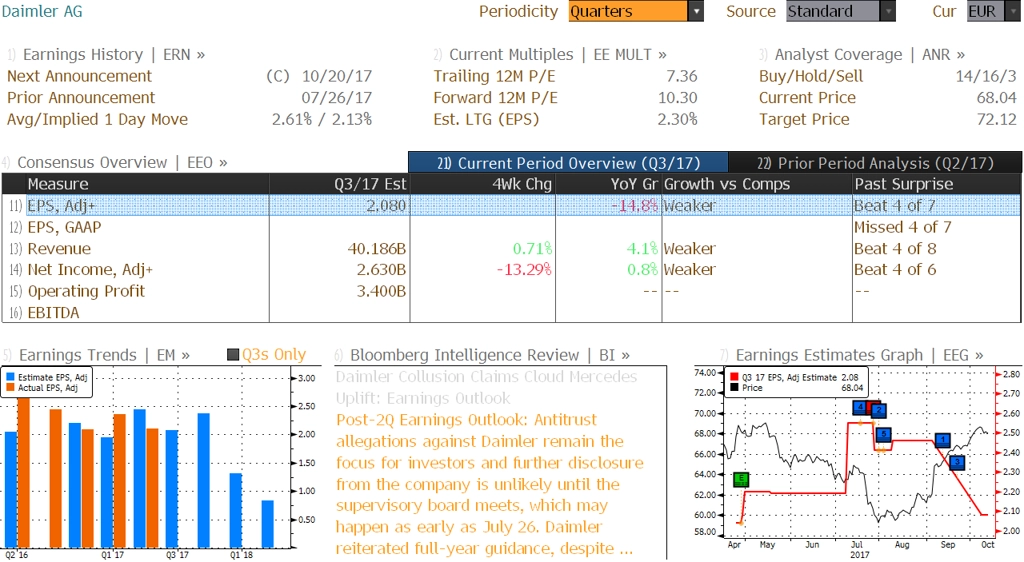
Task: Click event marker 4 on earnings estimates graph
Action: (860, 408)
